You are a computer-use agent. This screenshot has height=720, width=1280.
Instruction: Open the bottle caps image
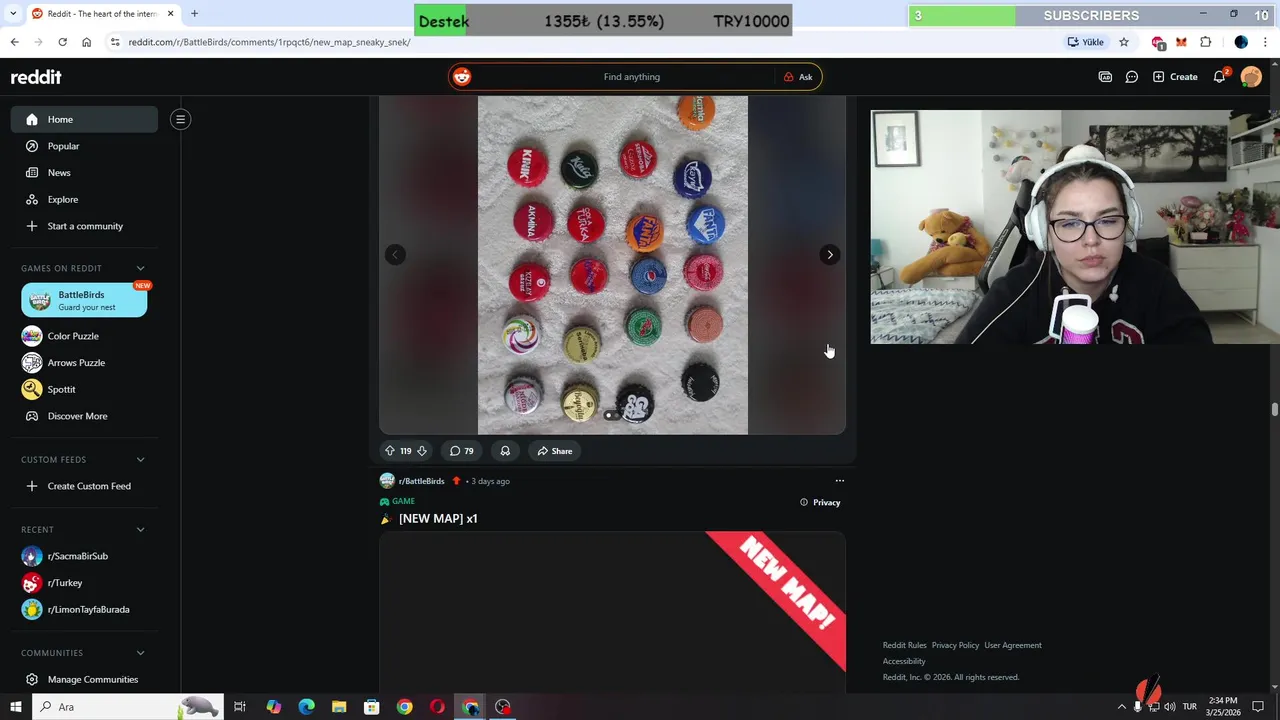612,265
